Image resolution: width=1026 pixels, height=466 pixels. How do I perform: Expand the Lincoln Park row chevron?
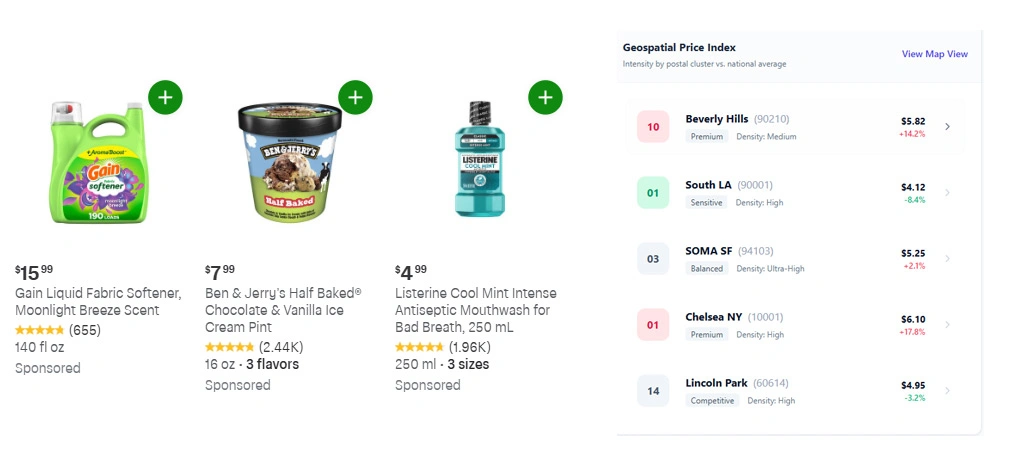tap(947, 391)
